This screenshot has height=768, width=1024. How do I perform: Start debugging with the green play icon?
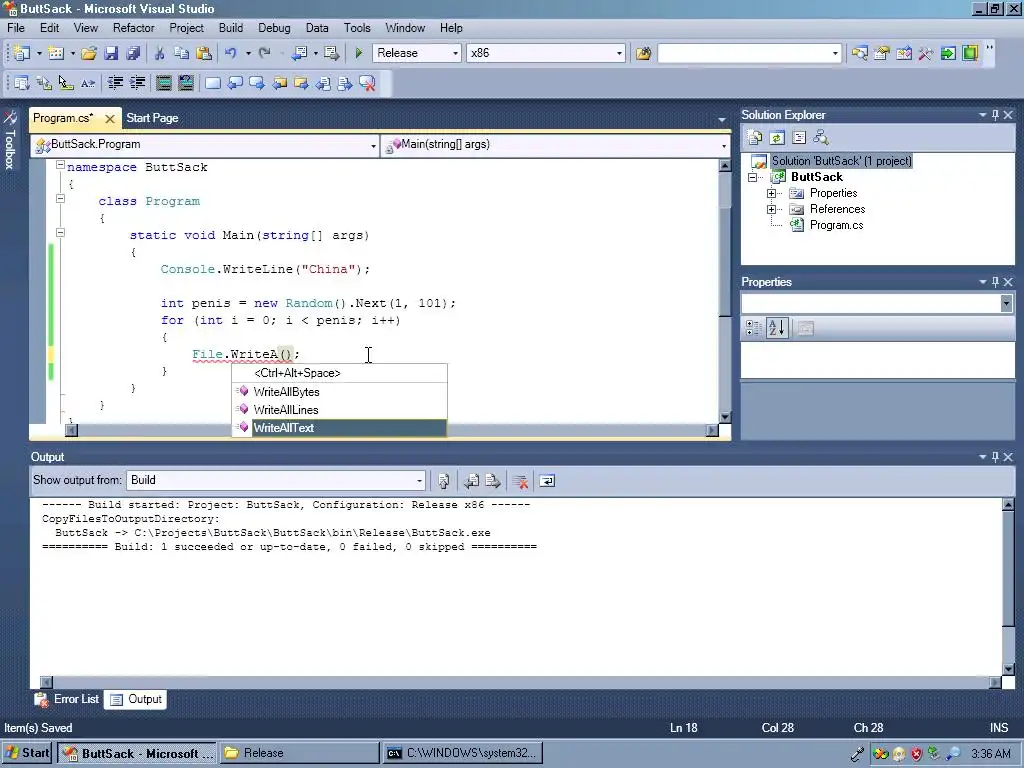point(359,53)
